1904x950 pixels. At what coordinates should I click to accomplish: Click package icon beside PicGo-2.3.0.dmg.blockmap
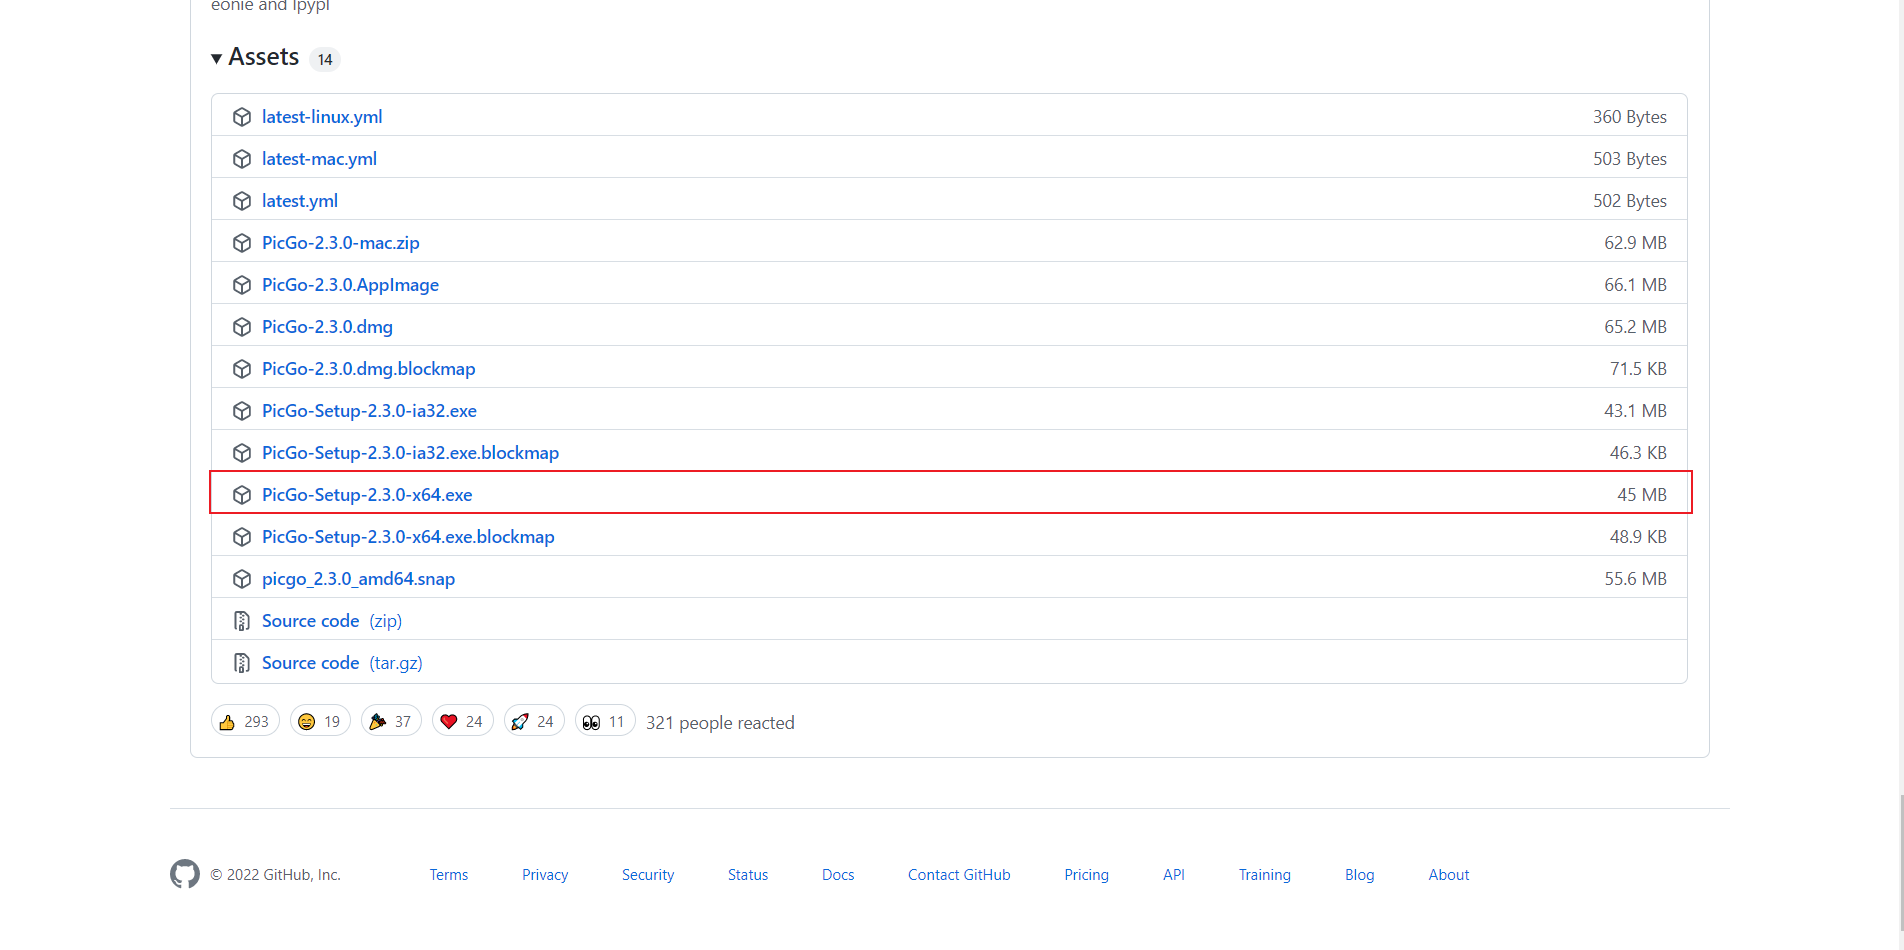point(241,369)
